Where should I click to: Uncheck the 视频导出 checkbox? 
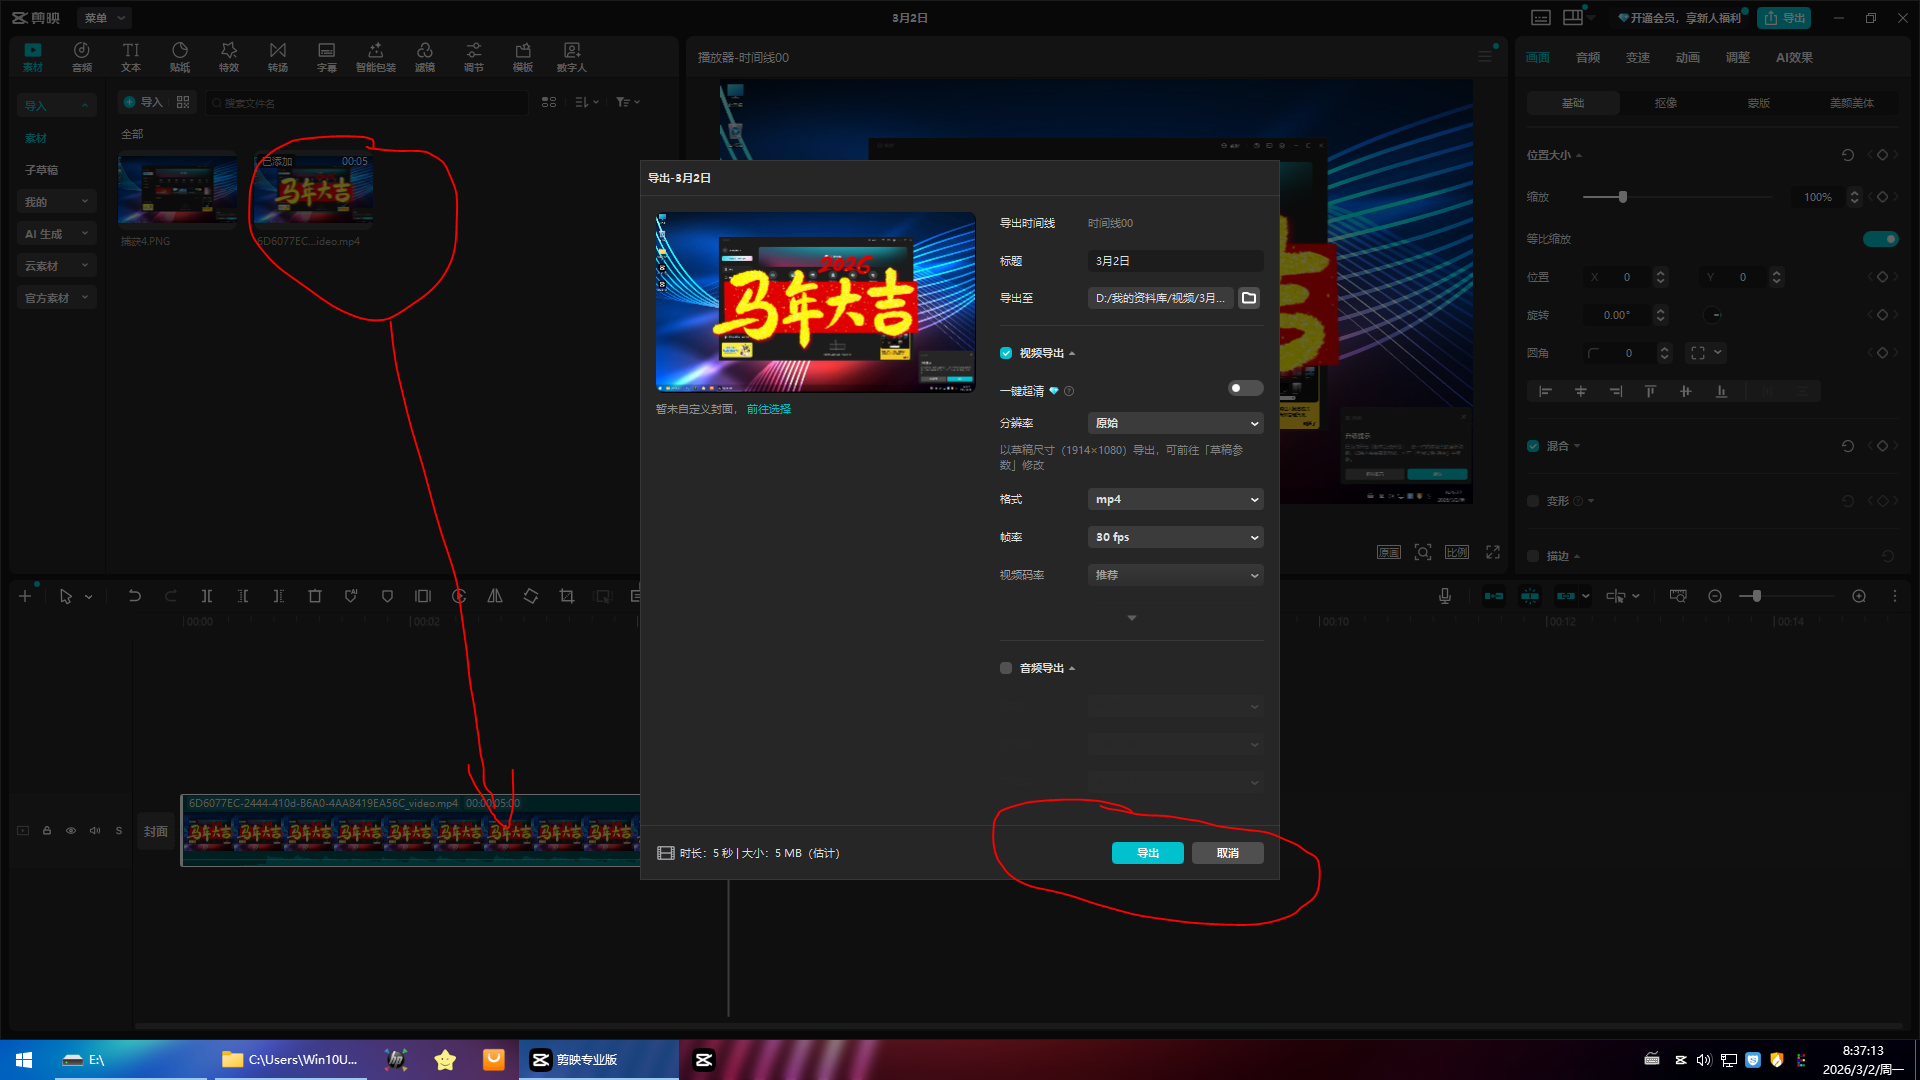pos(1006,353)
